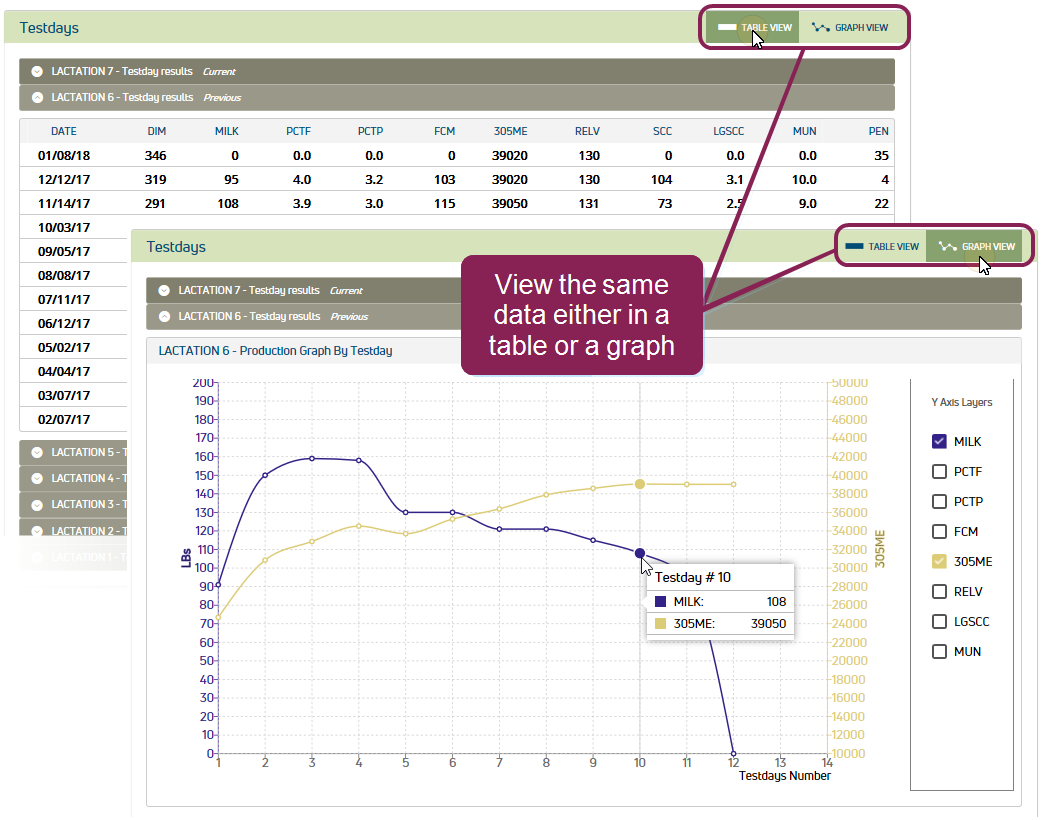This screenshot has width=1053, height=820.
Task: Click the chevron icon beside Lactation 5
Action: point(37,452)
